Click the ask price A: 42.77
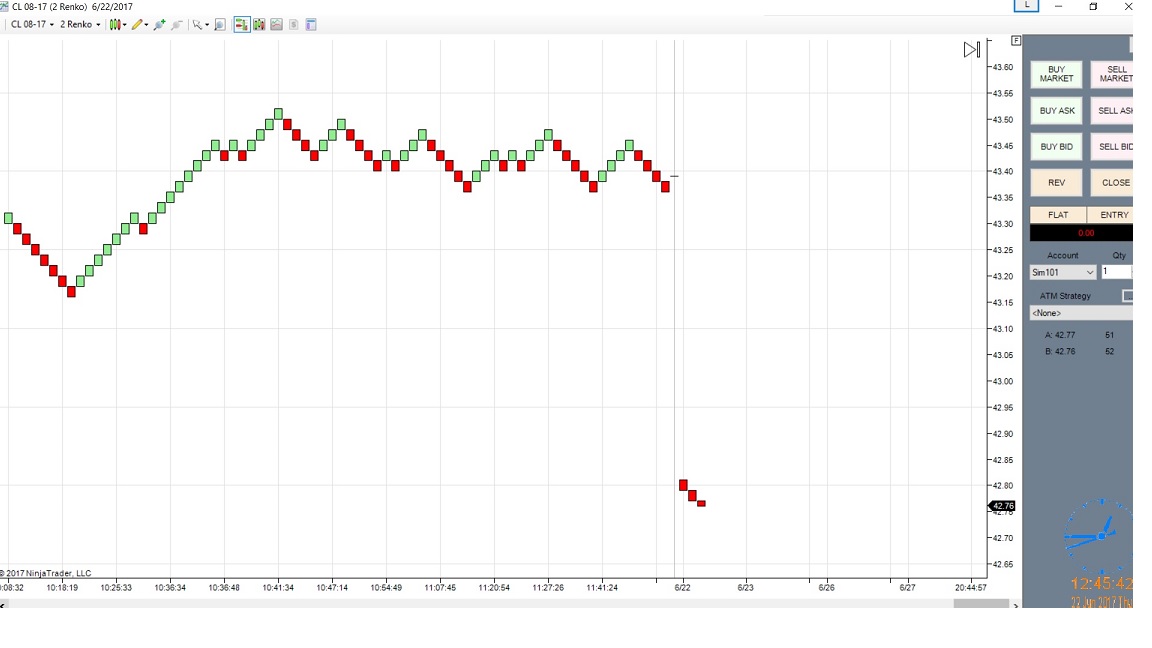 1060,335
